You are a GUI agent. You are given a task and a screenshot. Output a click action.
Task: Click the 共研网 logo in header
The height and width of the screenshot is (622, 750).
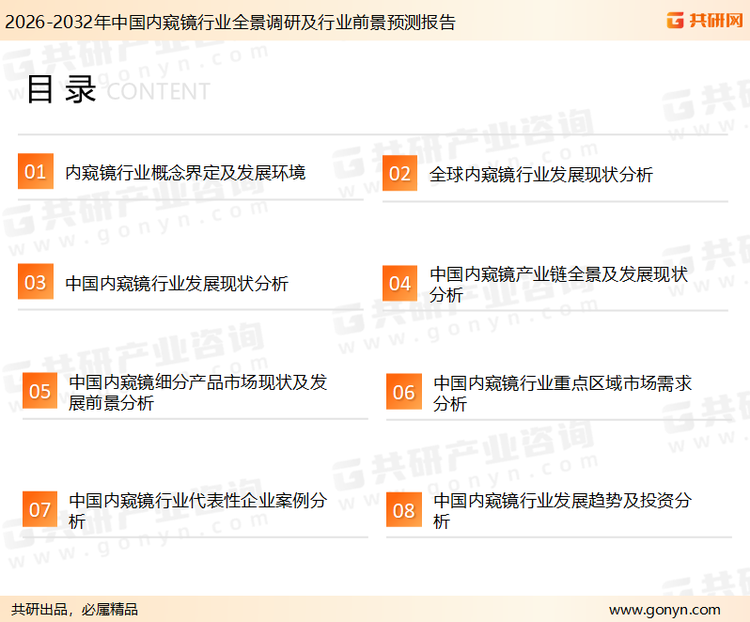(x=705, y=20)
